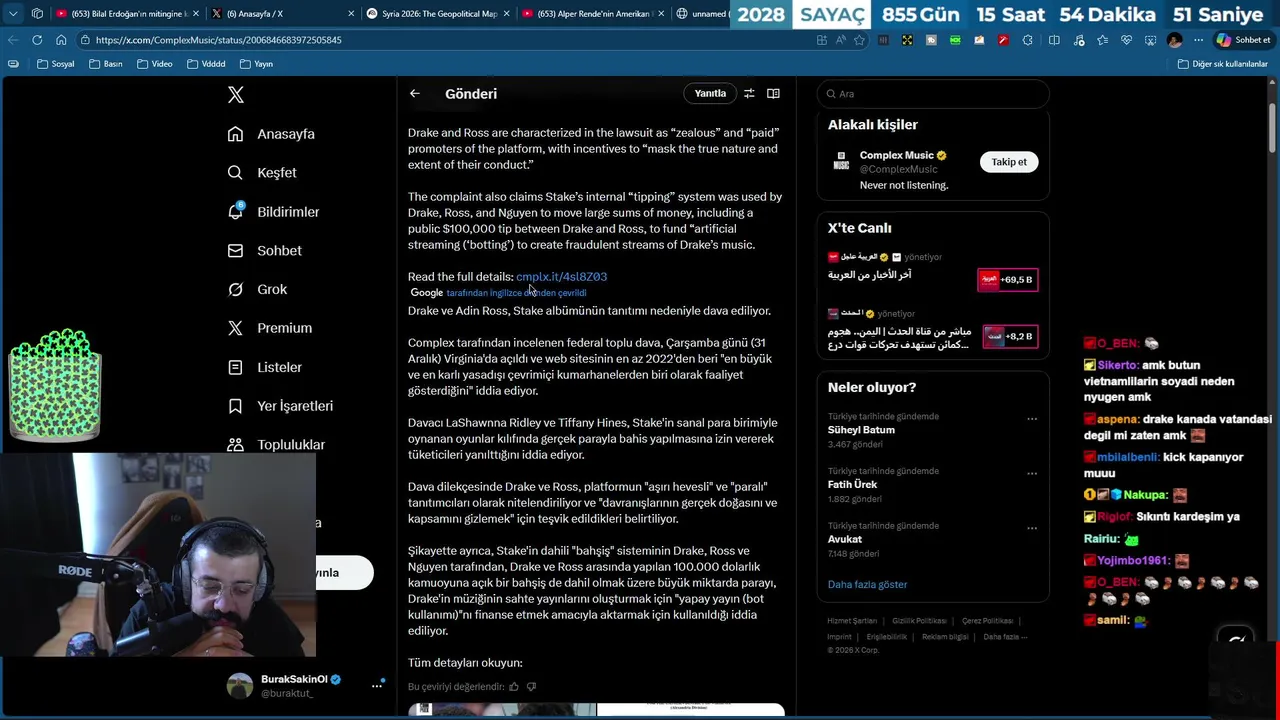
Task: Open reader view icon beside filter
Action: [773, 93]
